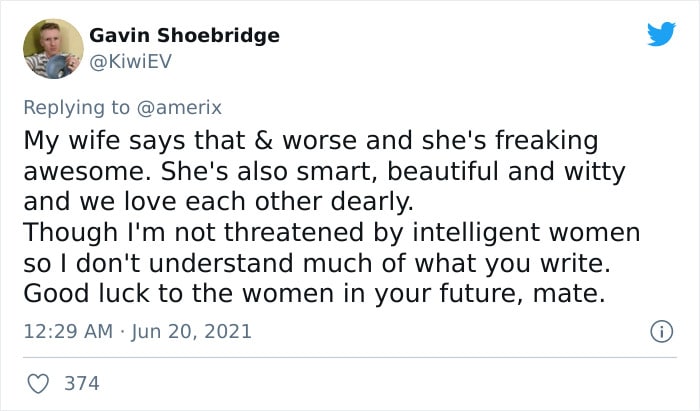Open the tweet info circle icon
This screenshot has width=700, height=411.
(x=661, y=332)
